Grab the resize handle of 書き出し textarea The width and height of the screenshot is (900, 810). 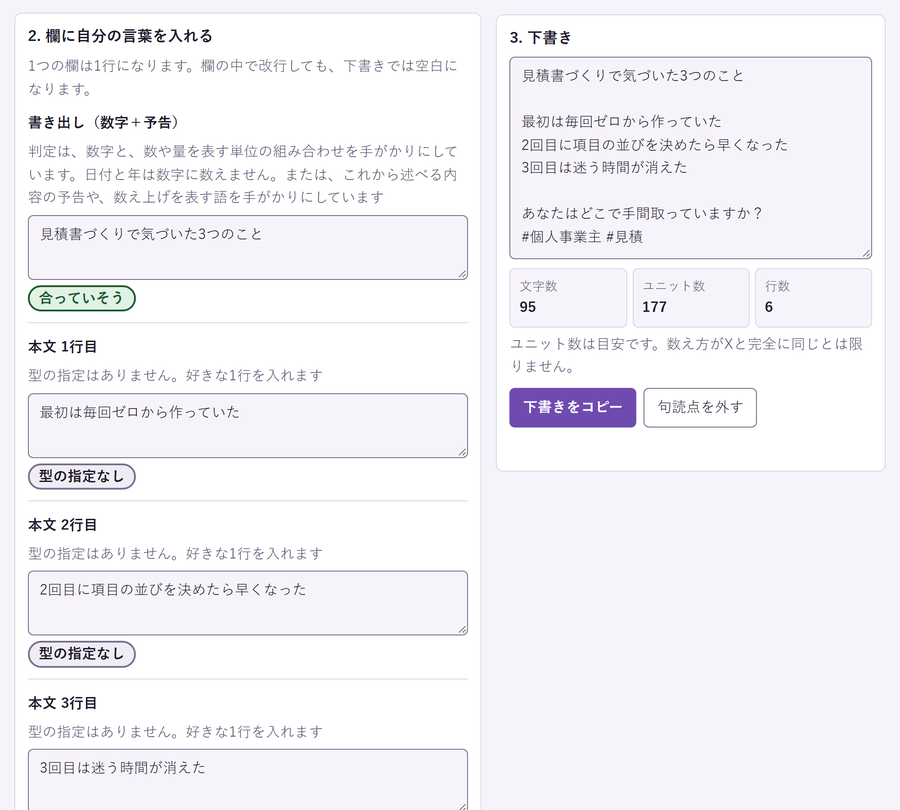pos(462,274)
